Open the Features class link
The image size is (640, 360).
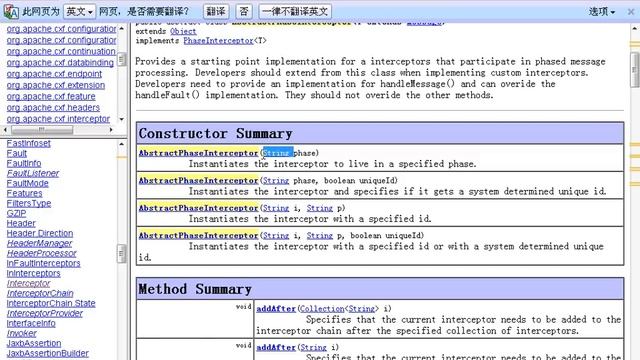pos(24,193)
